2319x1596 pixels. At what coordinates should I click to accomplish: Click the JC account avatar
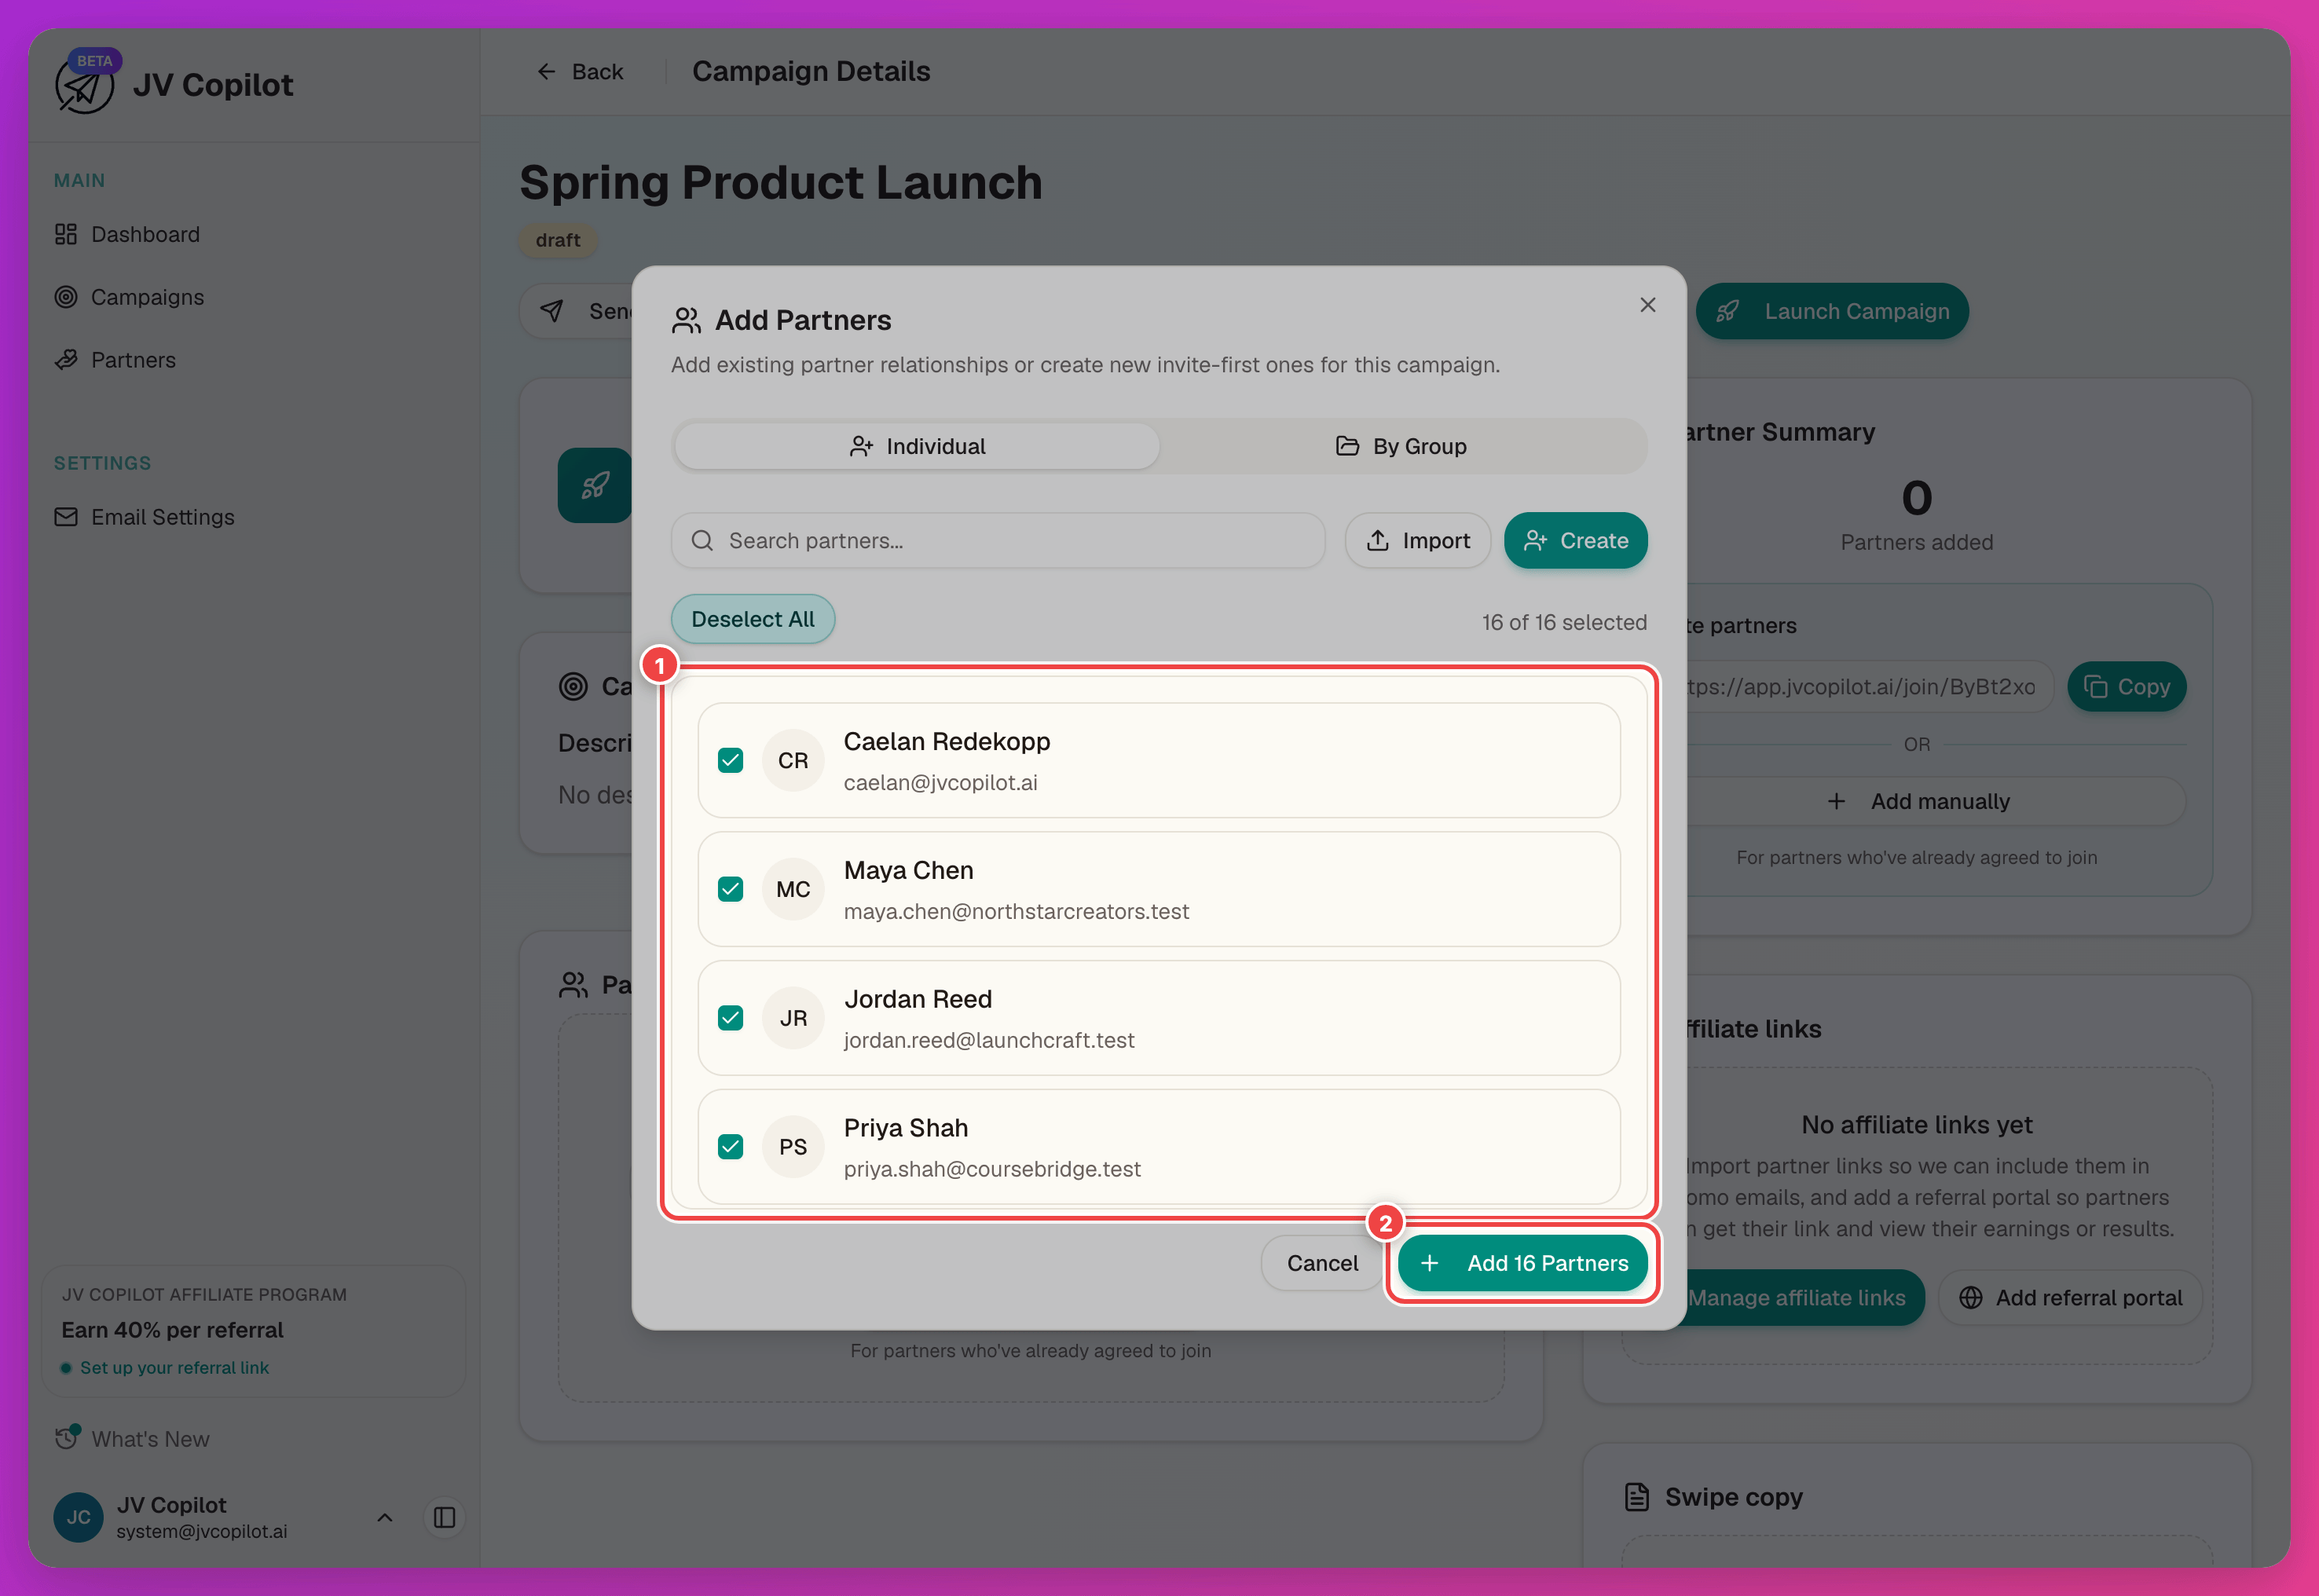click(x=79, y=1518)
